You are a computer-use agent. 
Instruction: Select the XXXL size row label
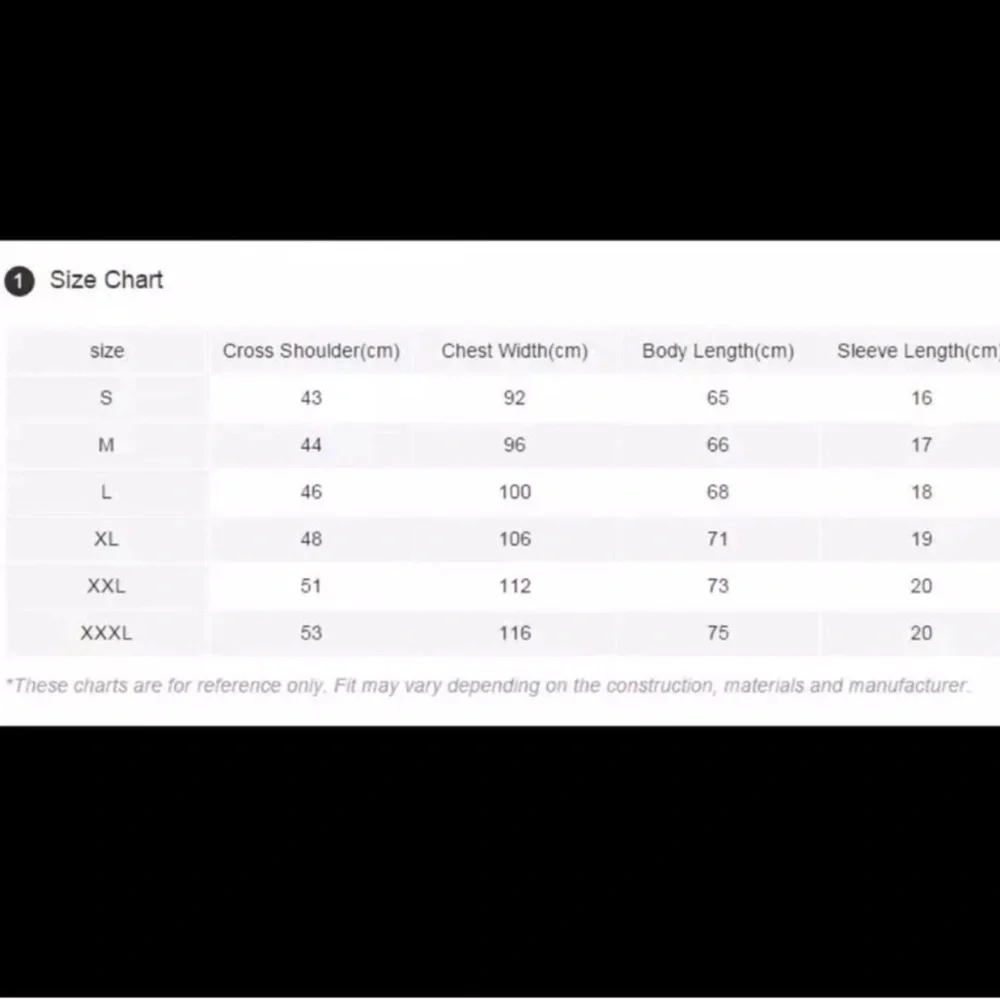click(107, 633)
